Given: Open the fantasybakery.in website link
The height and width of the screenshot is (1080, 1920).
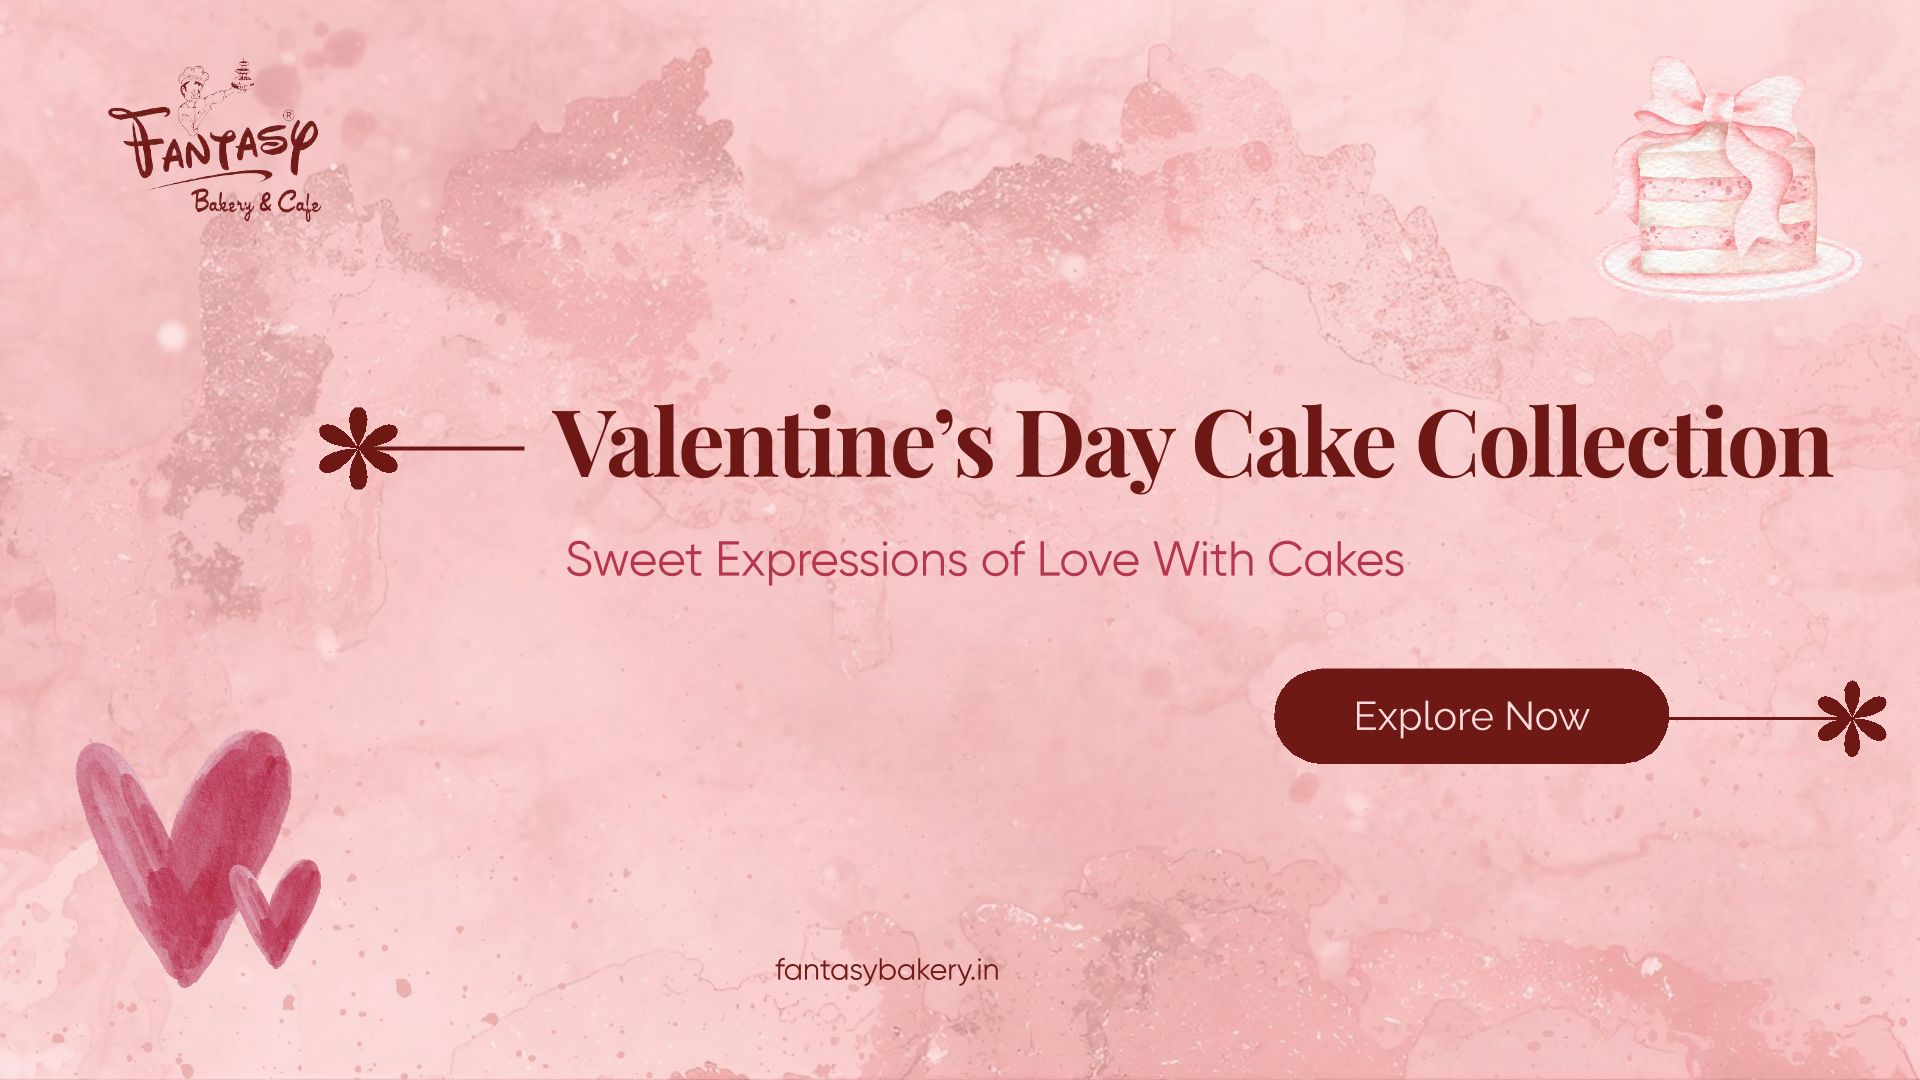Looking at the screenshot, I should pos(886,970).
